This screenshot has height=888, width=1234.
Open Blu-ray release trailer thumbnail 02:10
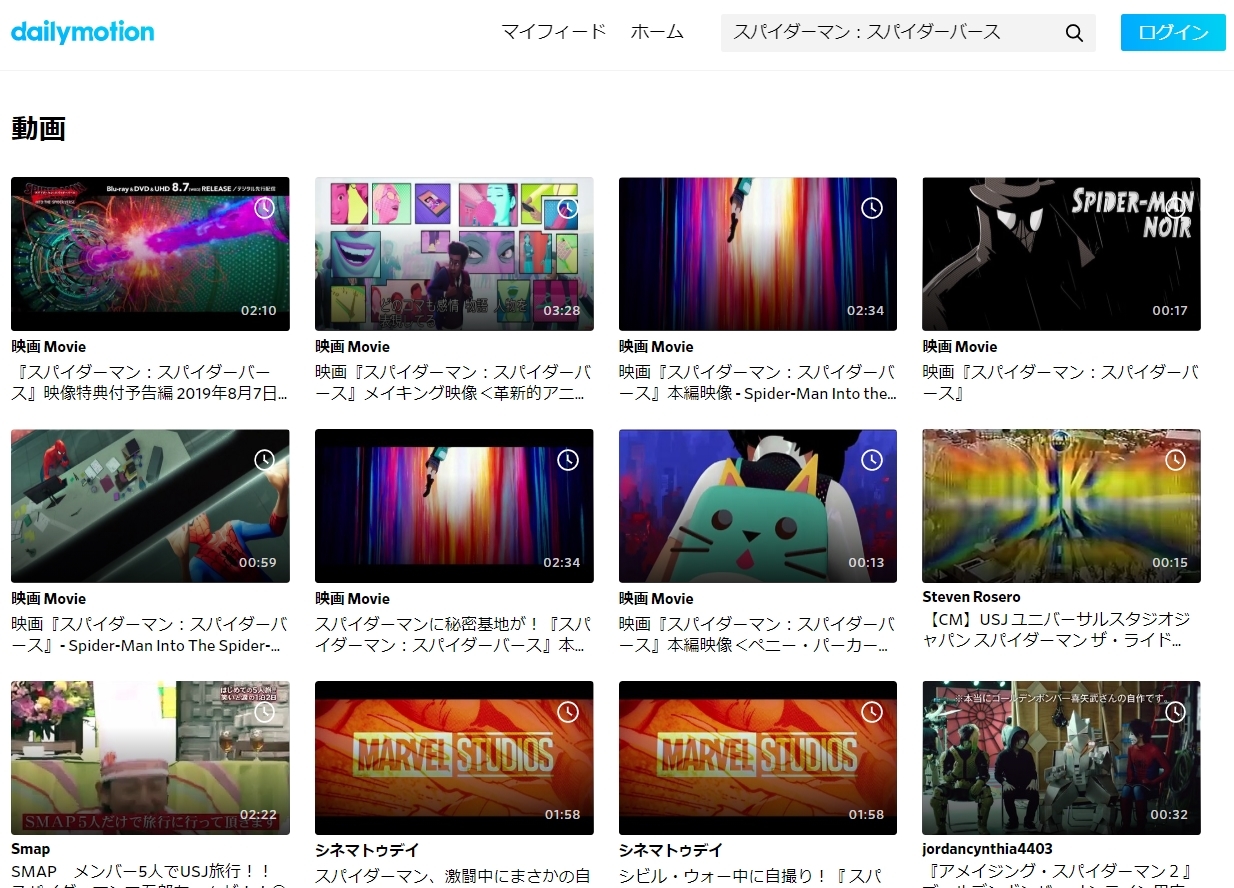(x=150, y=254)
